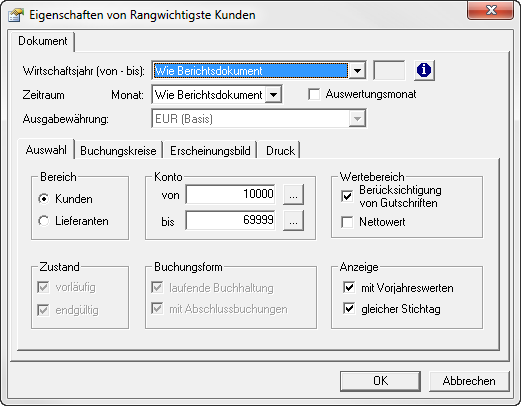Click the Konto bis field 69999

[x=230, y=220]
